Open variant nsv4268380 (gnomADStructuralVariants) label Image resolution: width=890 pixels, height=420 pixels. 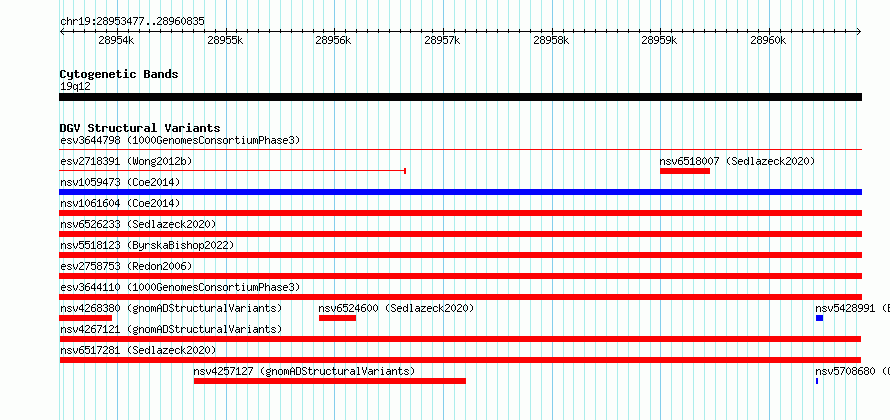coord(171,309)
